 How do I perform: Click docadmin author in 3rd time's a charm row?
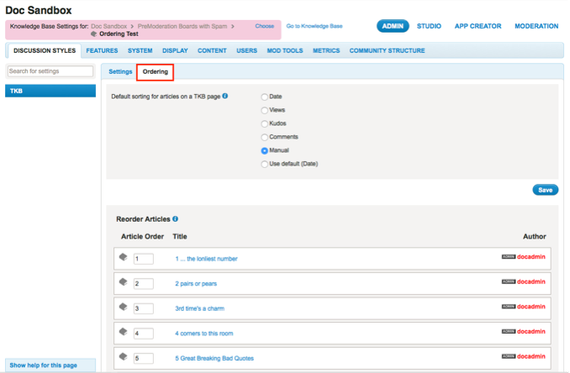[x=531, y=306]
